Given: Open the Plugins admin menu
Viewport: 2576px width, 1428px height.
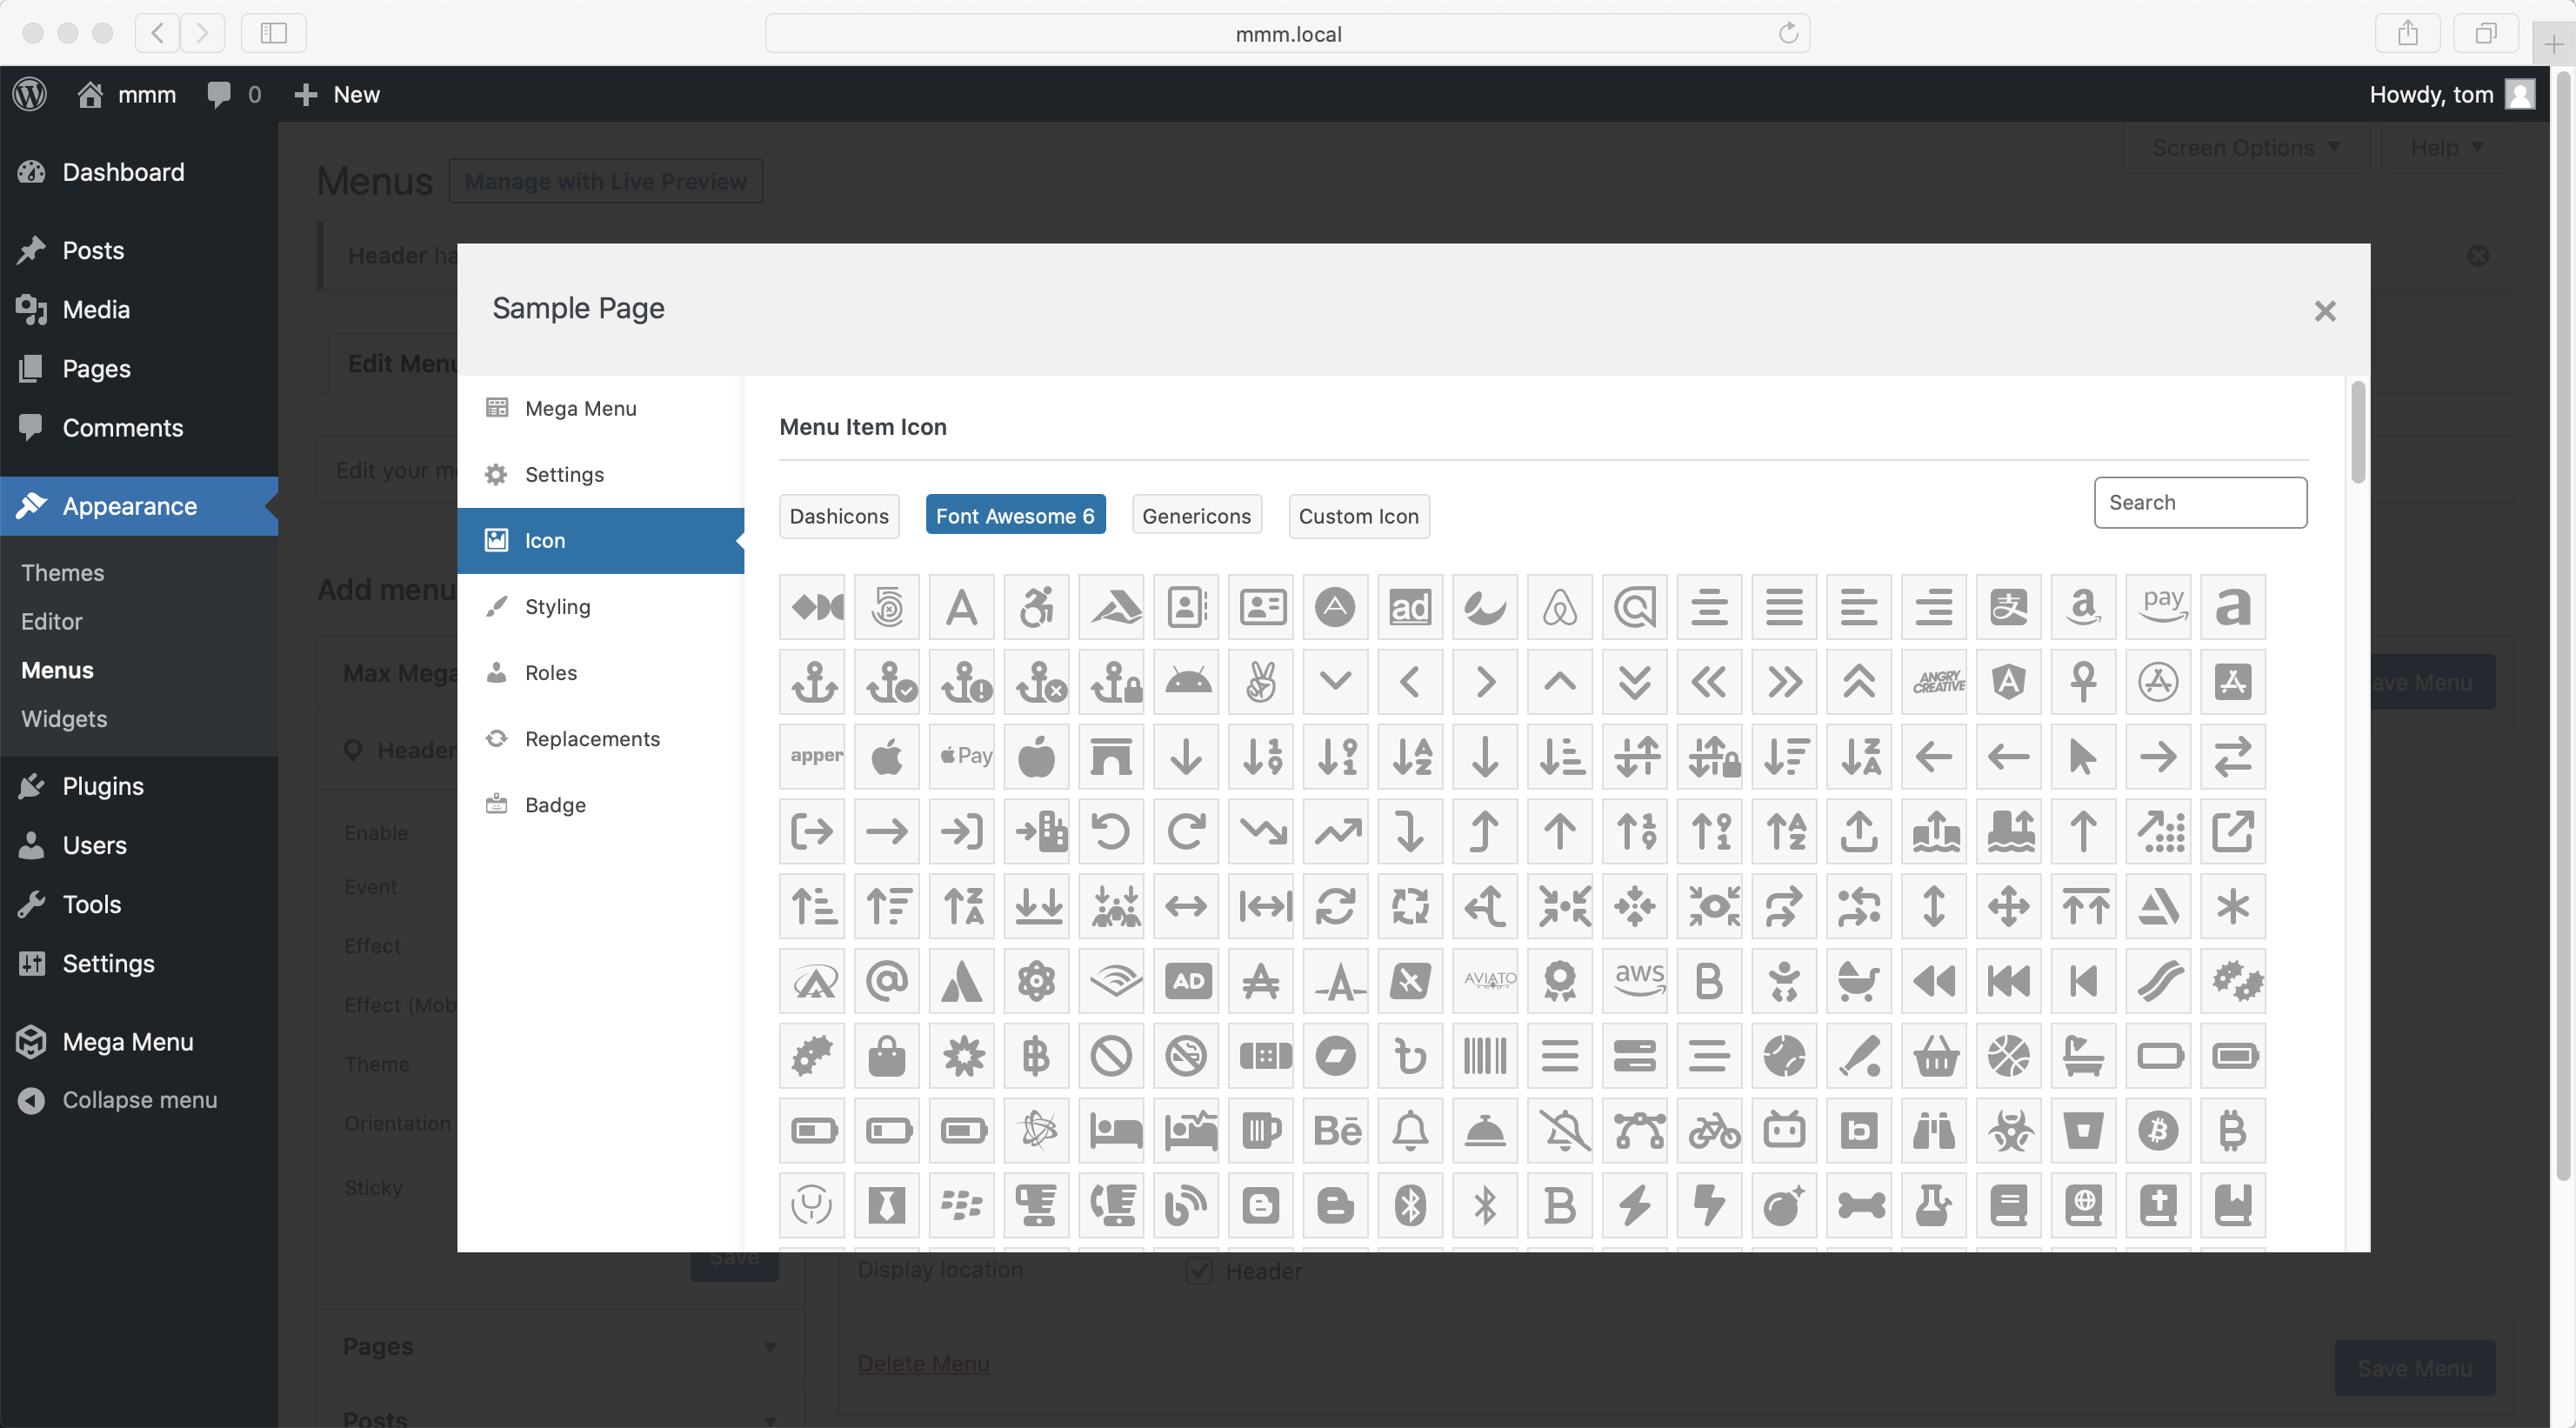Looking at the screenshot, I should pyautogui.click(x=102, y=786).
